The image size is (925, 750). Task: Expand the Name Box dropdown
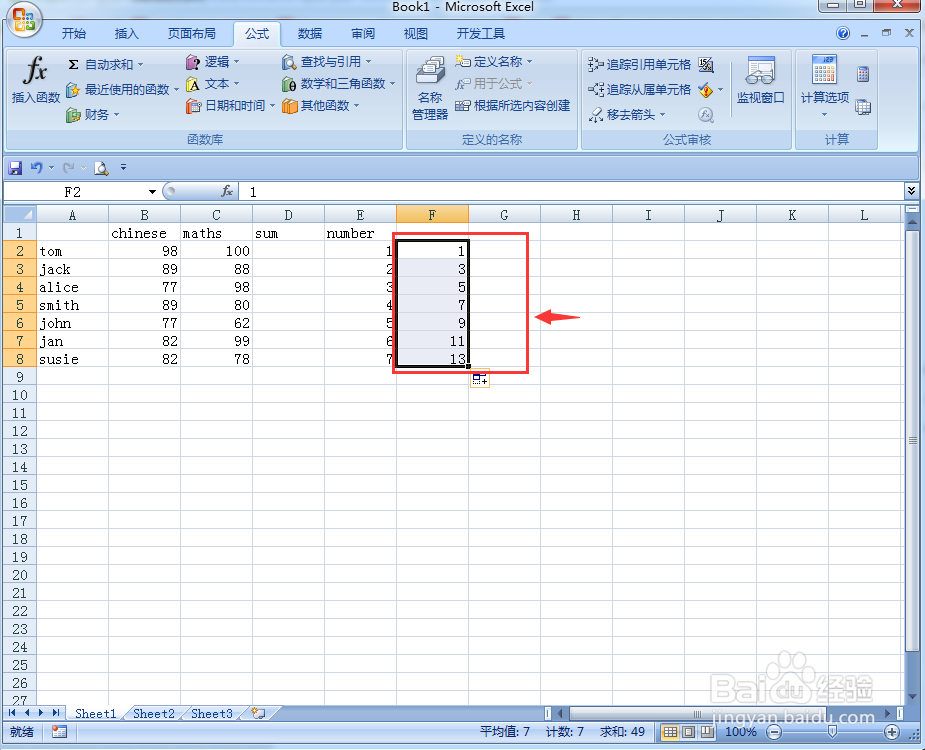tap(152, 192)
